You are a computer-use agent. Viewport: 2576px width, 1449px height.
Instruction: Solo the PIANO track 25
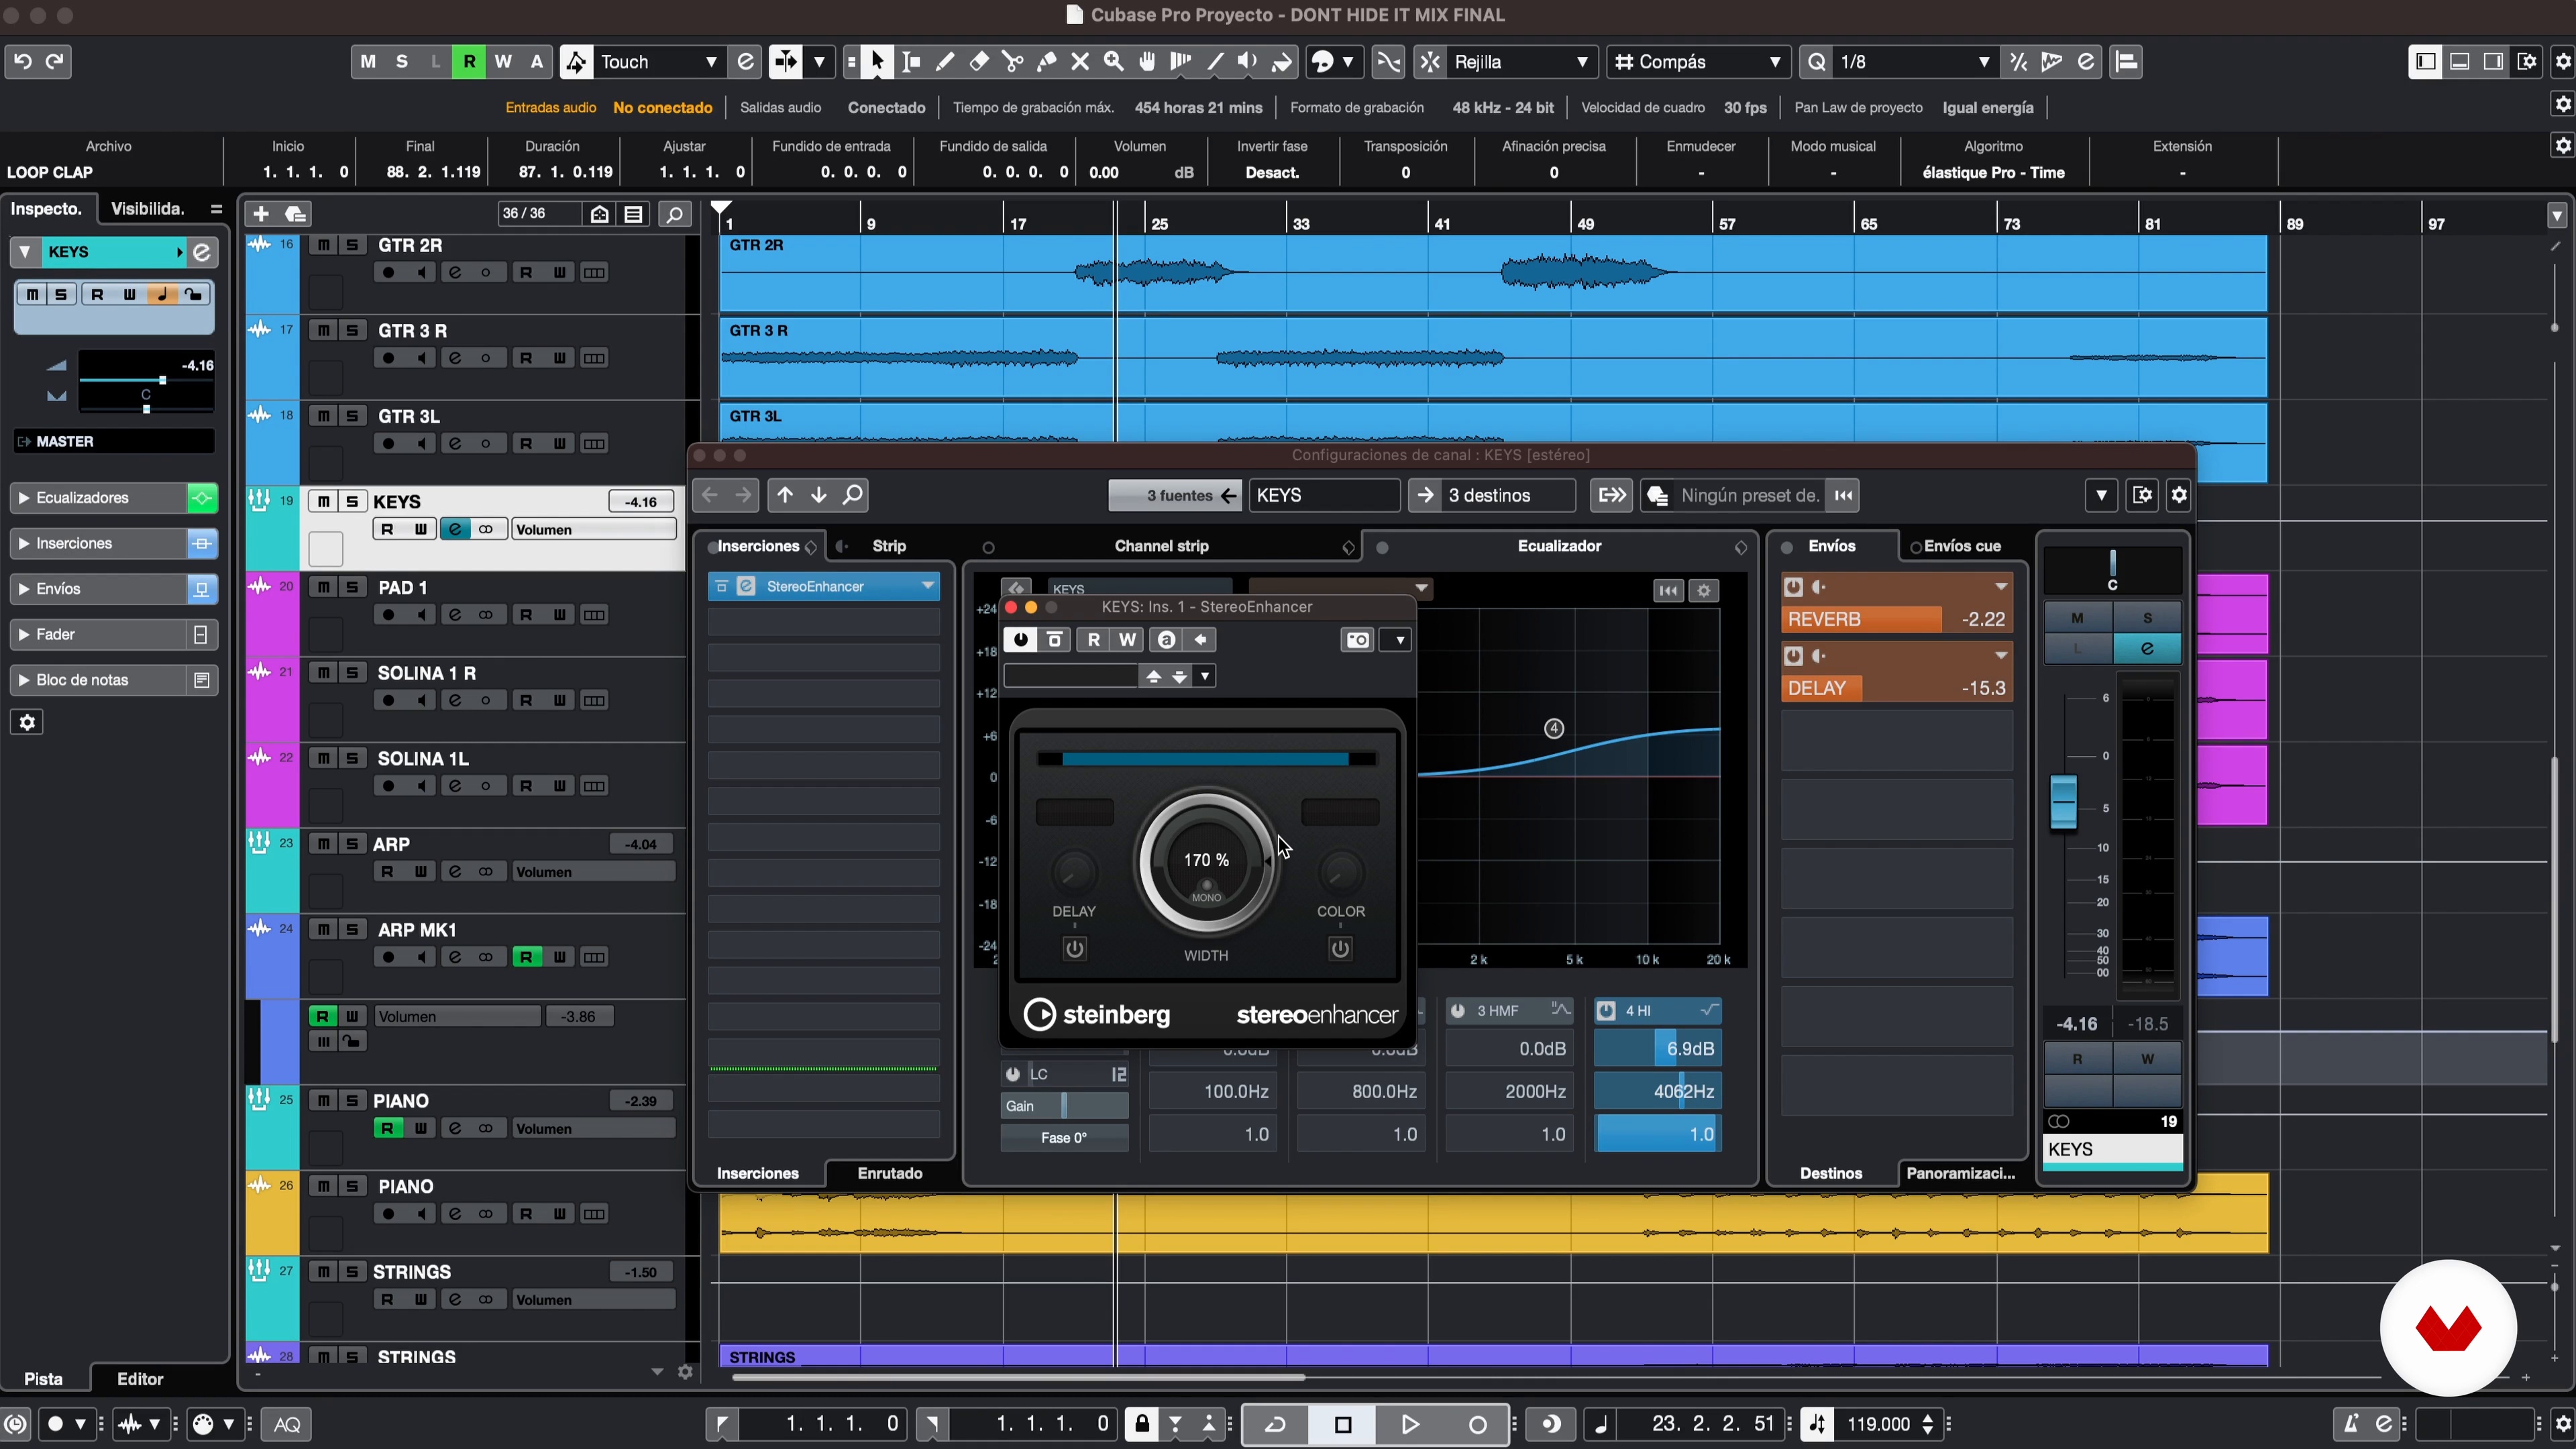(352, 1100)
